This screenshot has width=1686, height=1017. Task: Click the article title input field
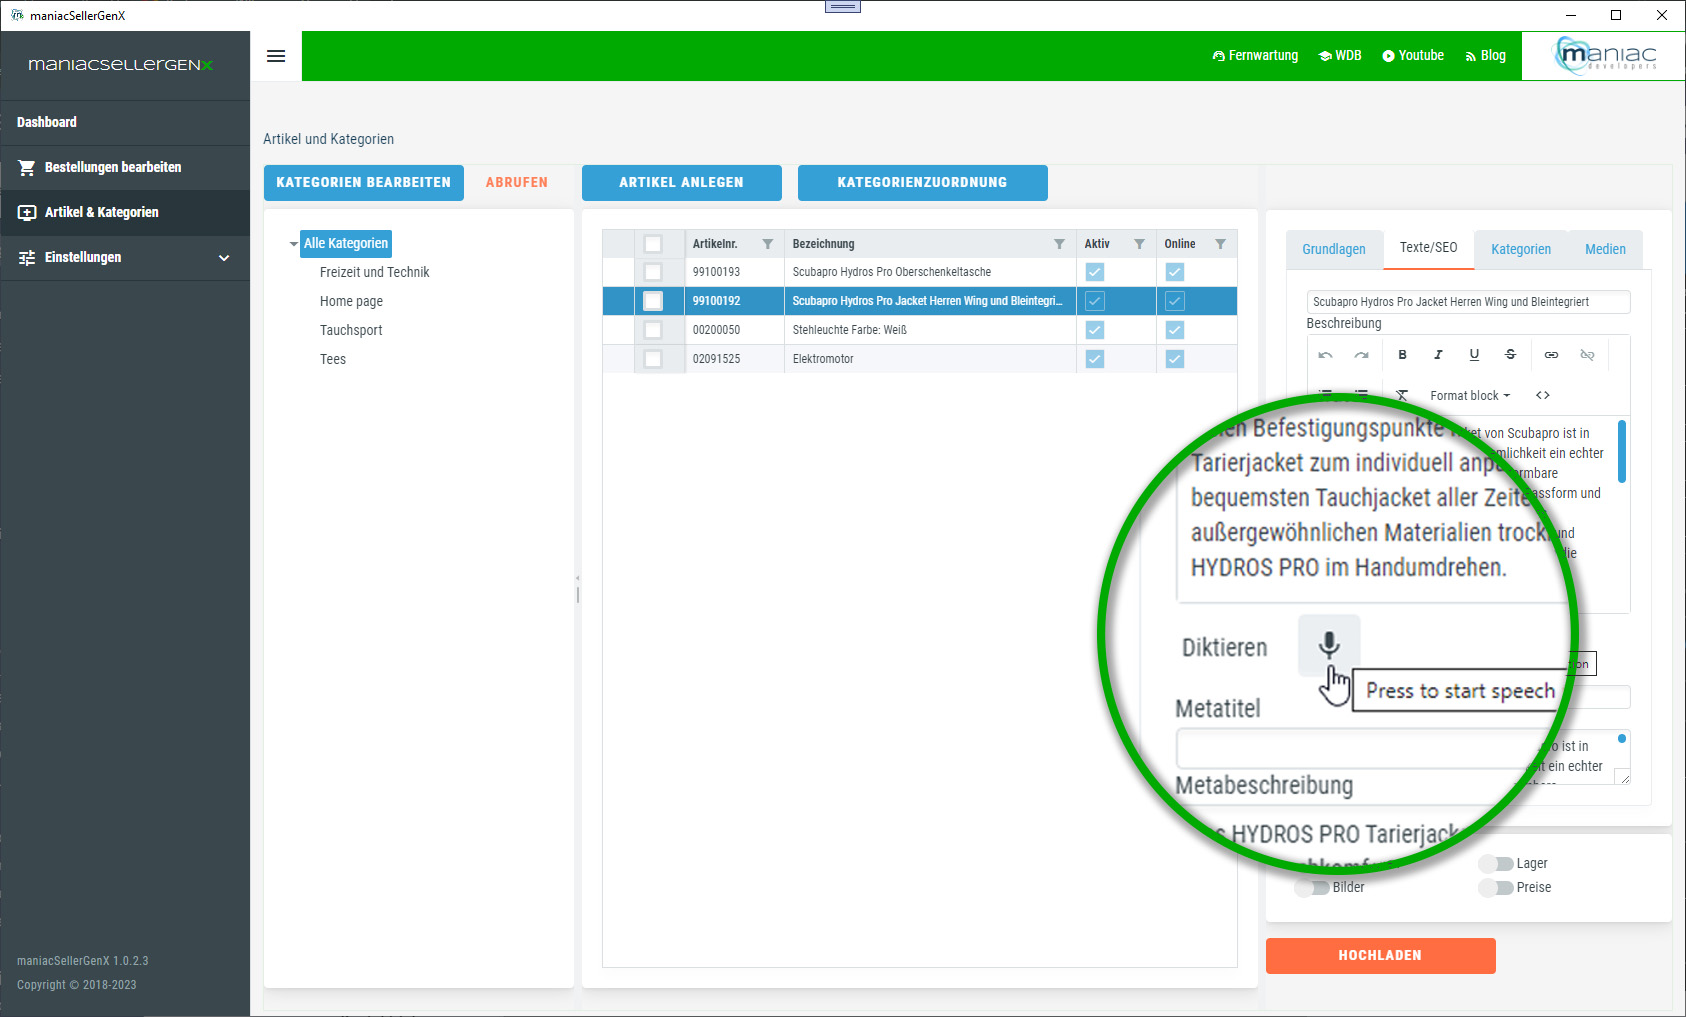1468,302
